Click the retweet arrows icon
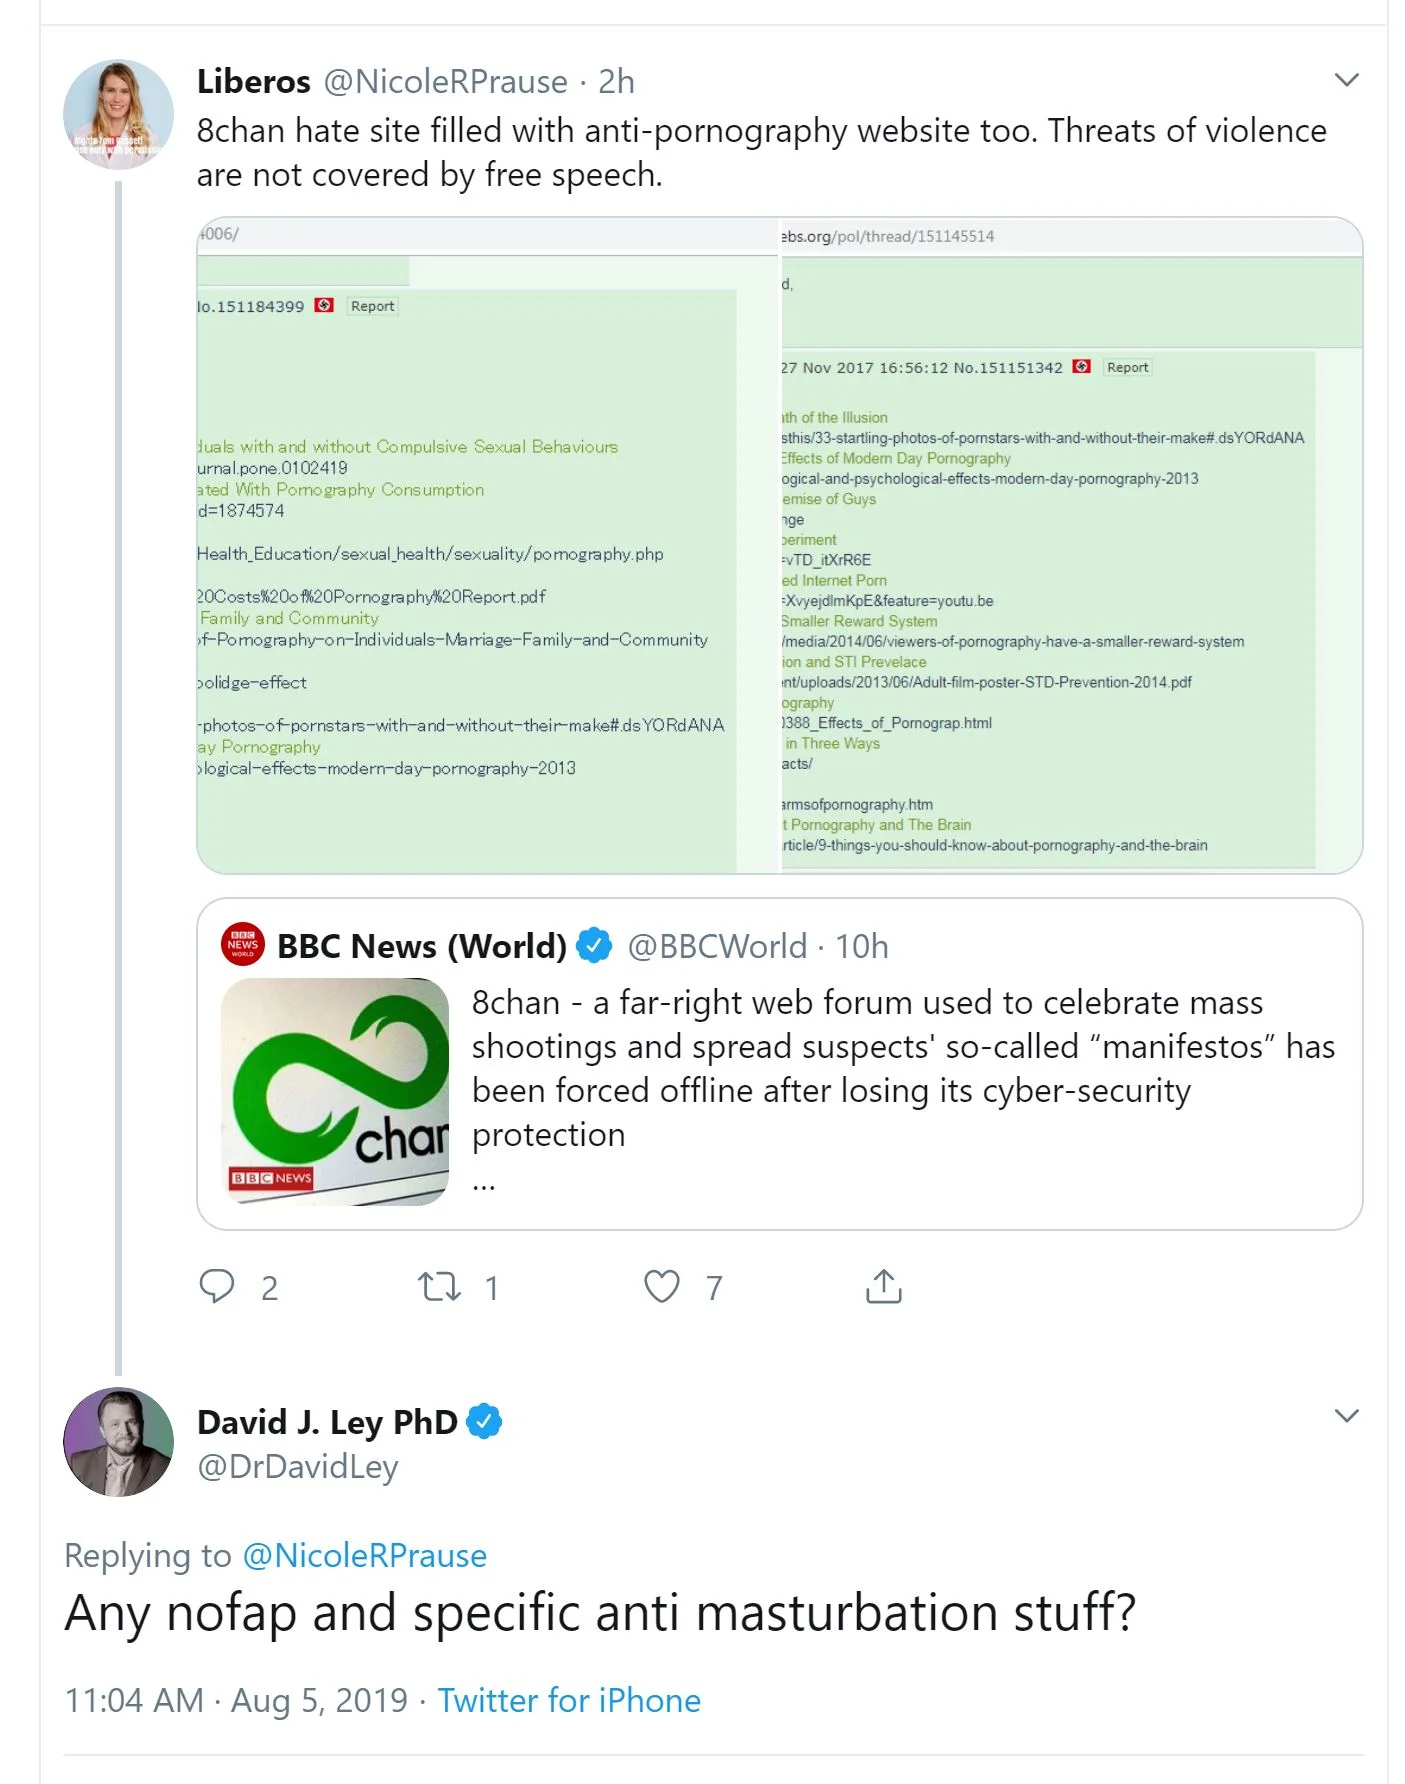This screenshot has width=1405, height=1784. point(439,1286)
